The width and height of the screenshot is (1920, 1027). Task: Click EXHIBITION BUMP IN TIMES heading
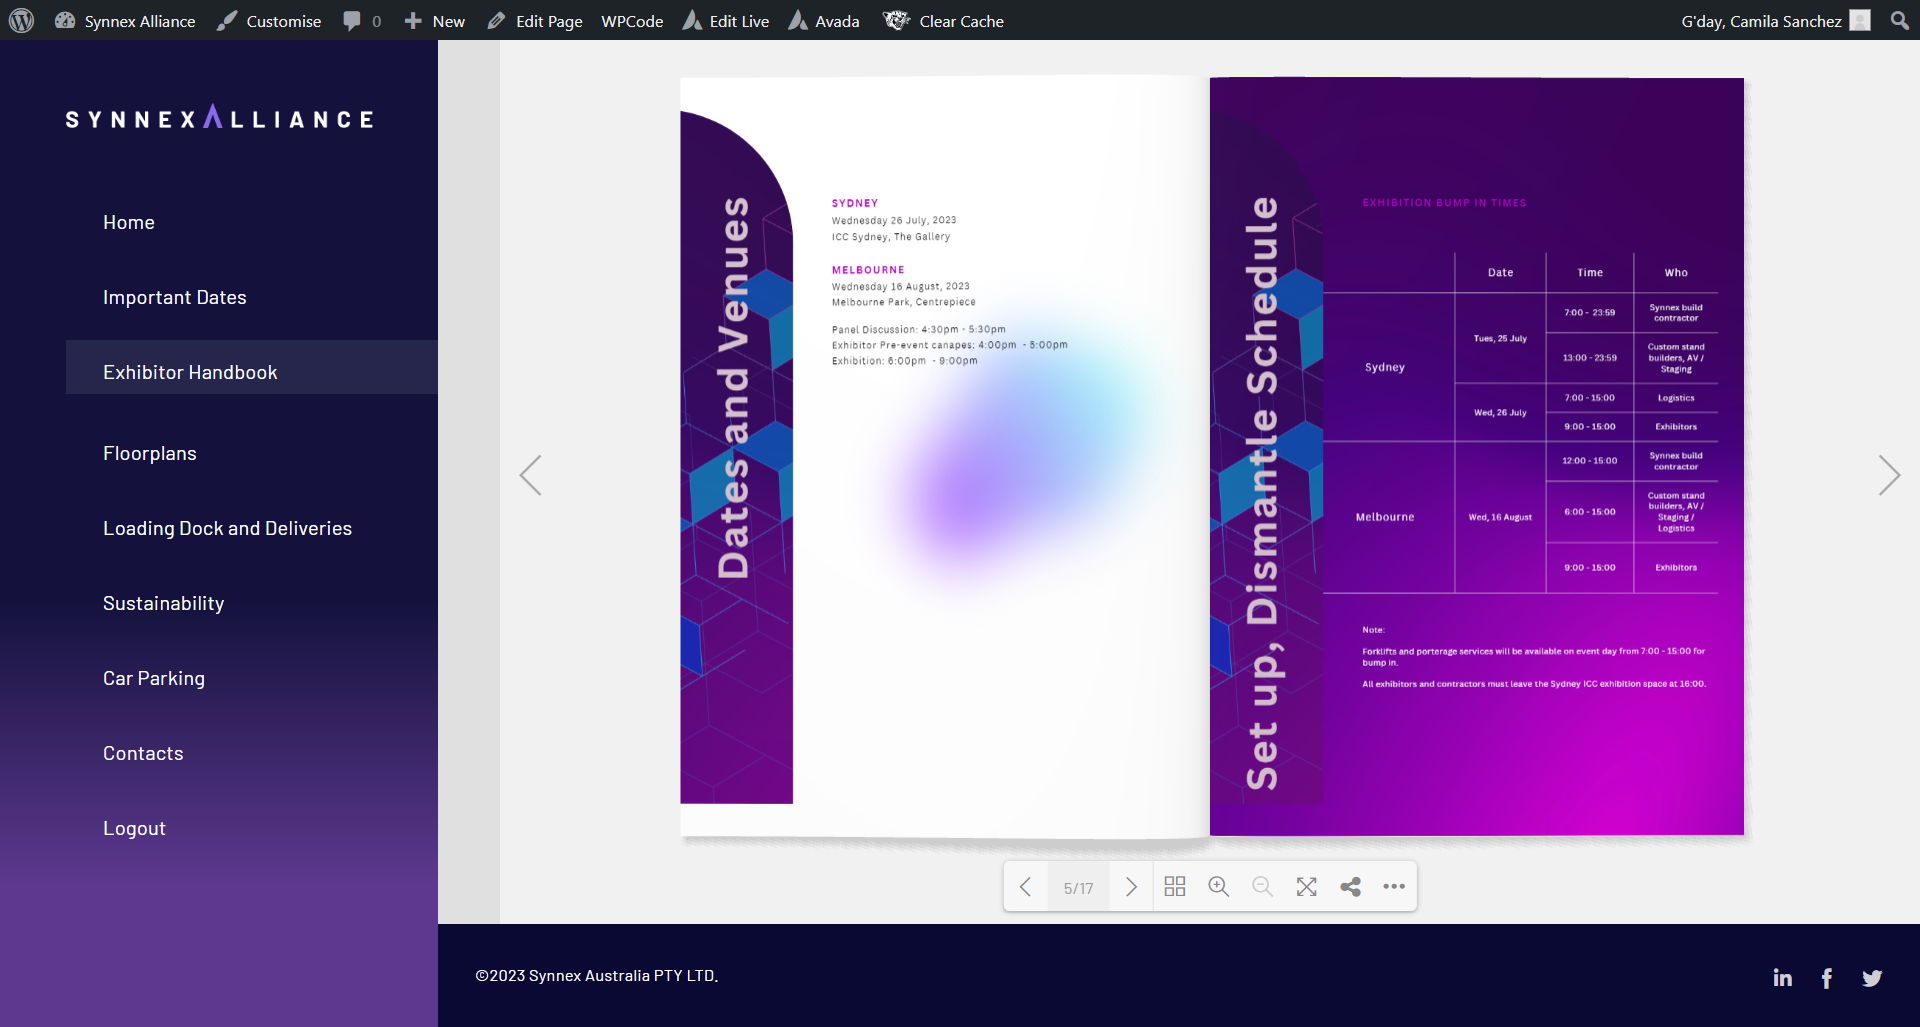(x=1444, y=203)
